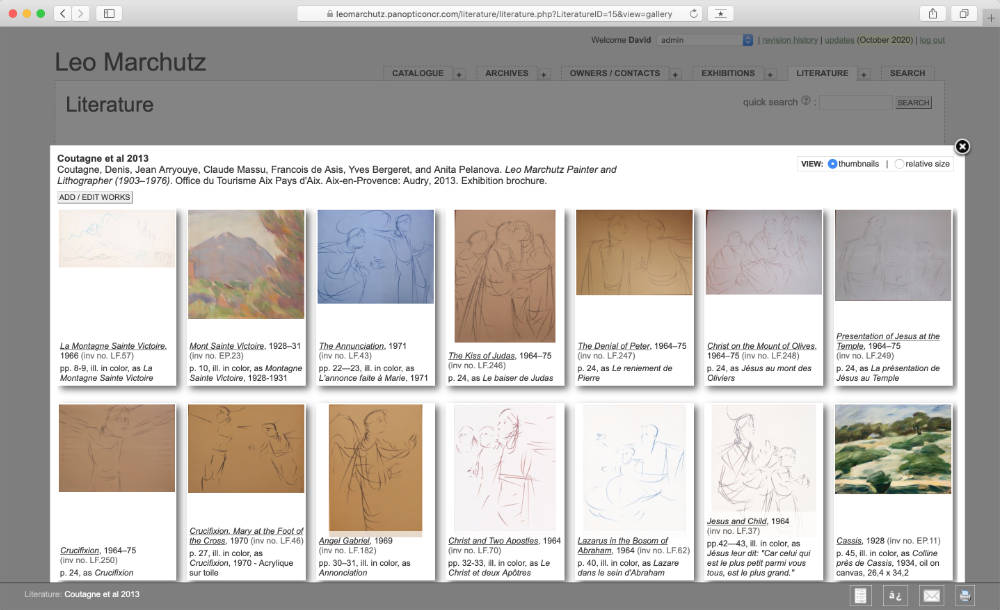The image size is (1000, 610).
Task: Open the admin user dropdown arrow
Action: [747, 40]
